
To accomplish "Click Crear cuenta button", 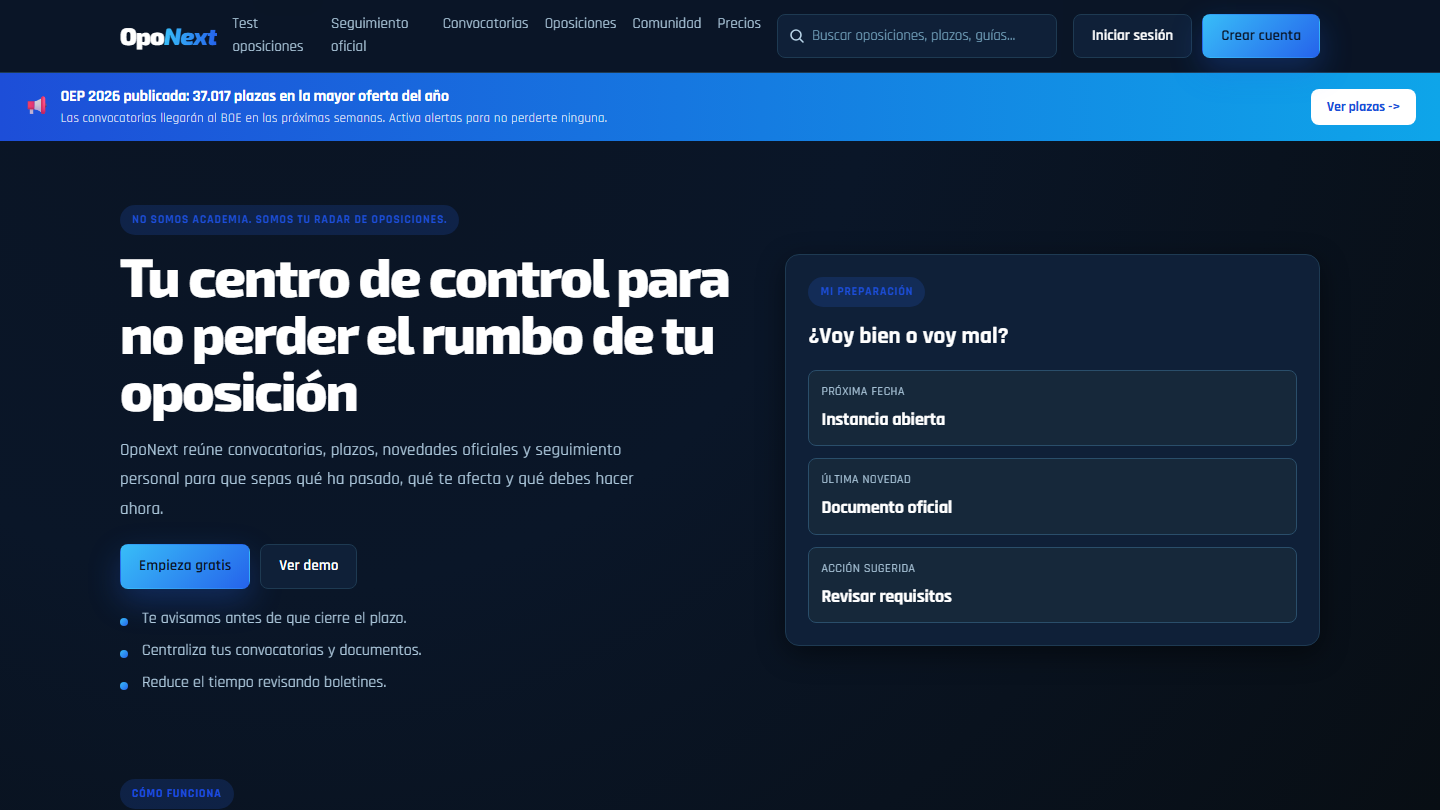I will 1261,36.
